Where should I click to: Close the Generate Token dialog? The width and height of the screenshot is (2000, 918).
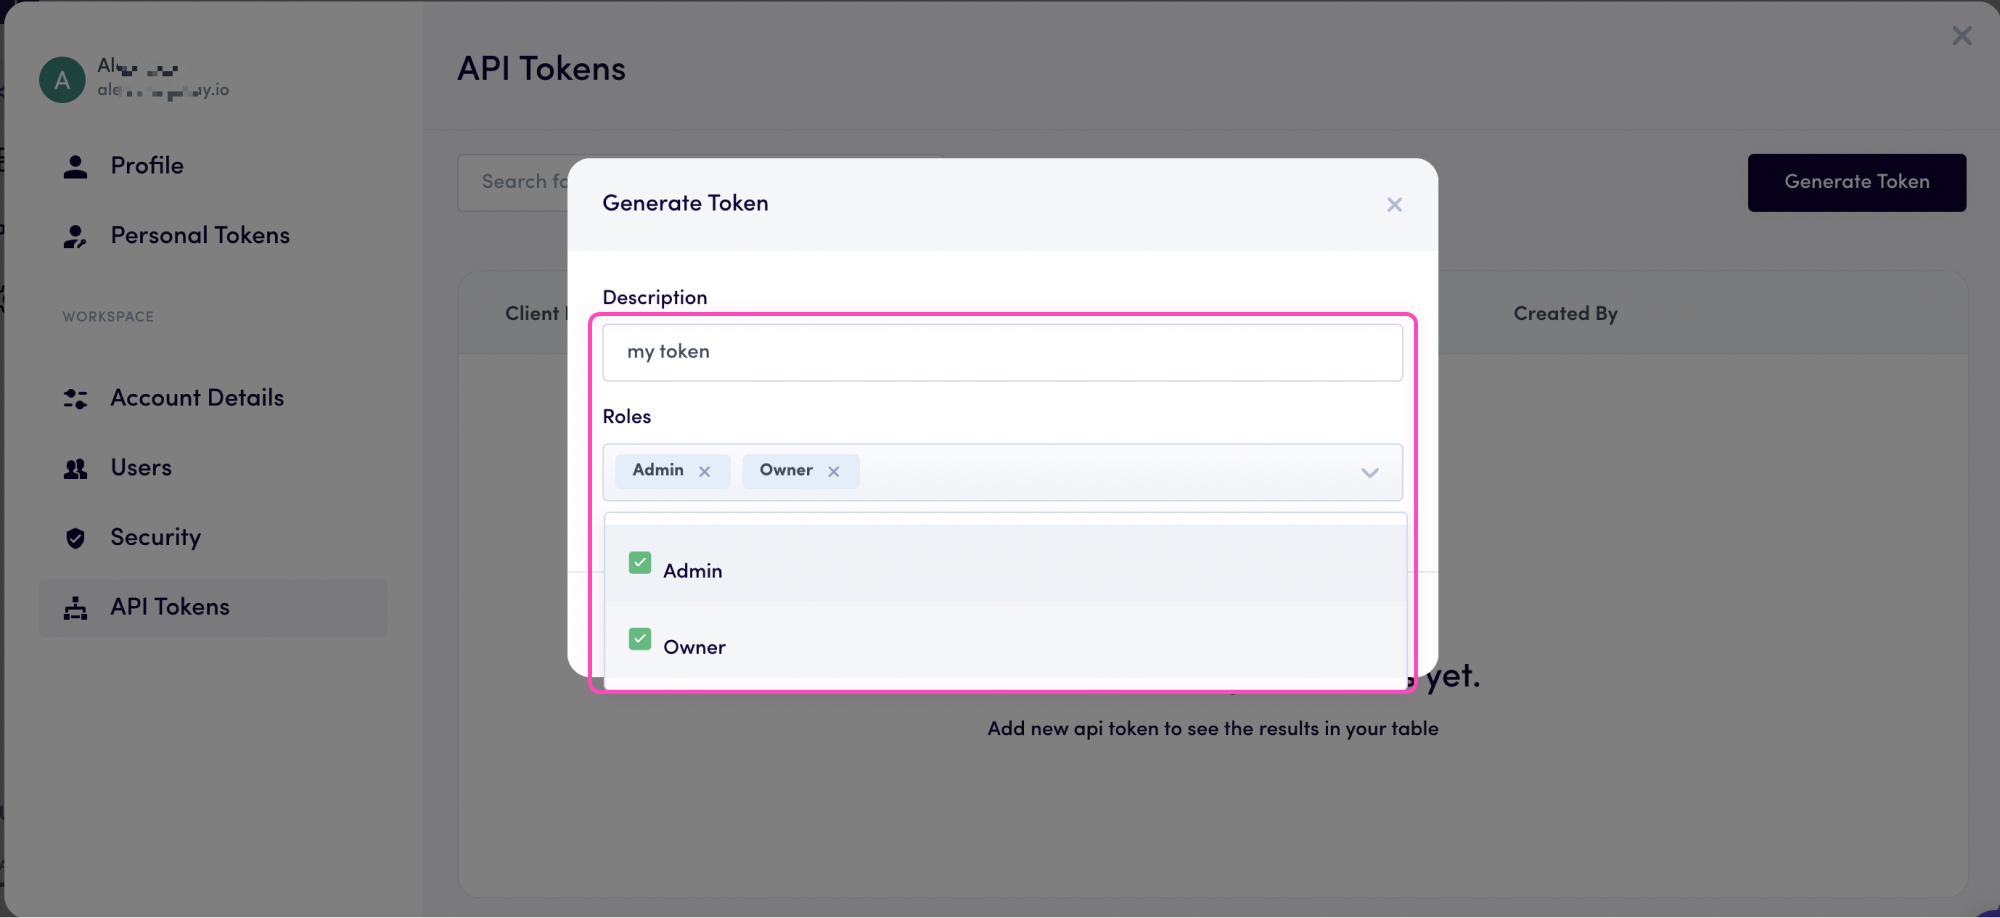click(1394, 204)
